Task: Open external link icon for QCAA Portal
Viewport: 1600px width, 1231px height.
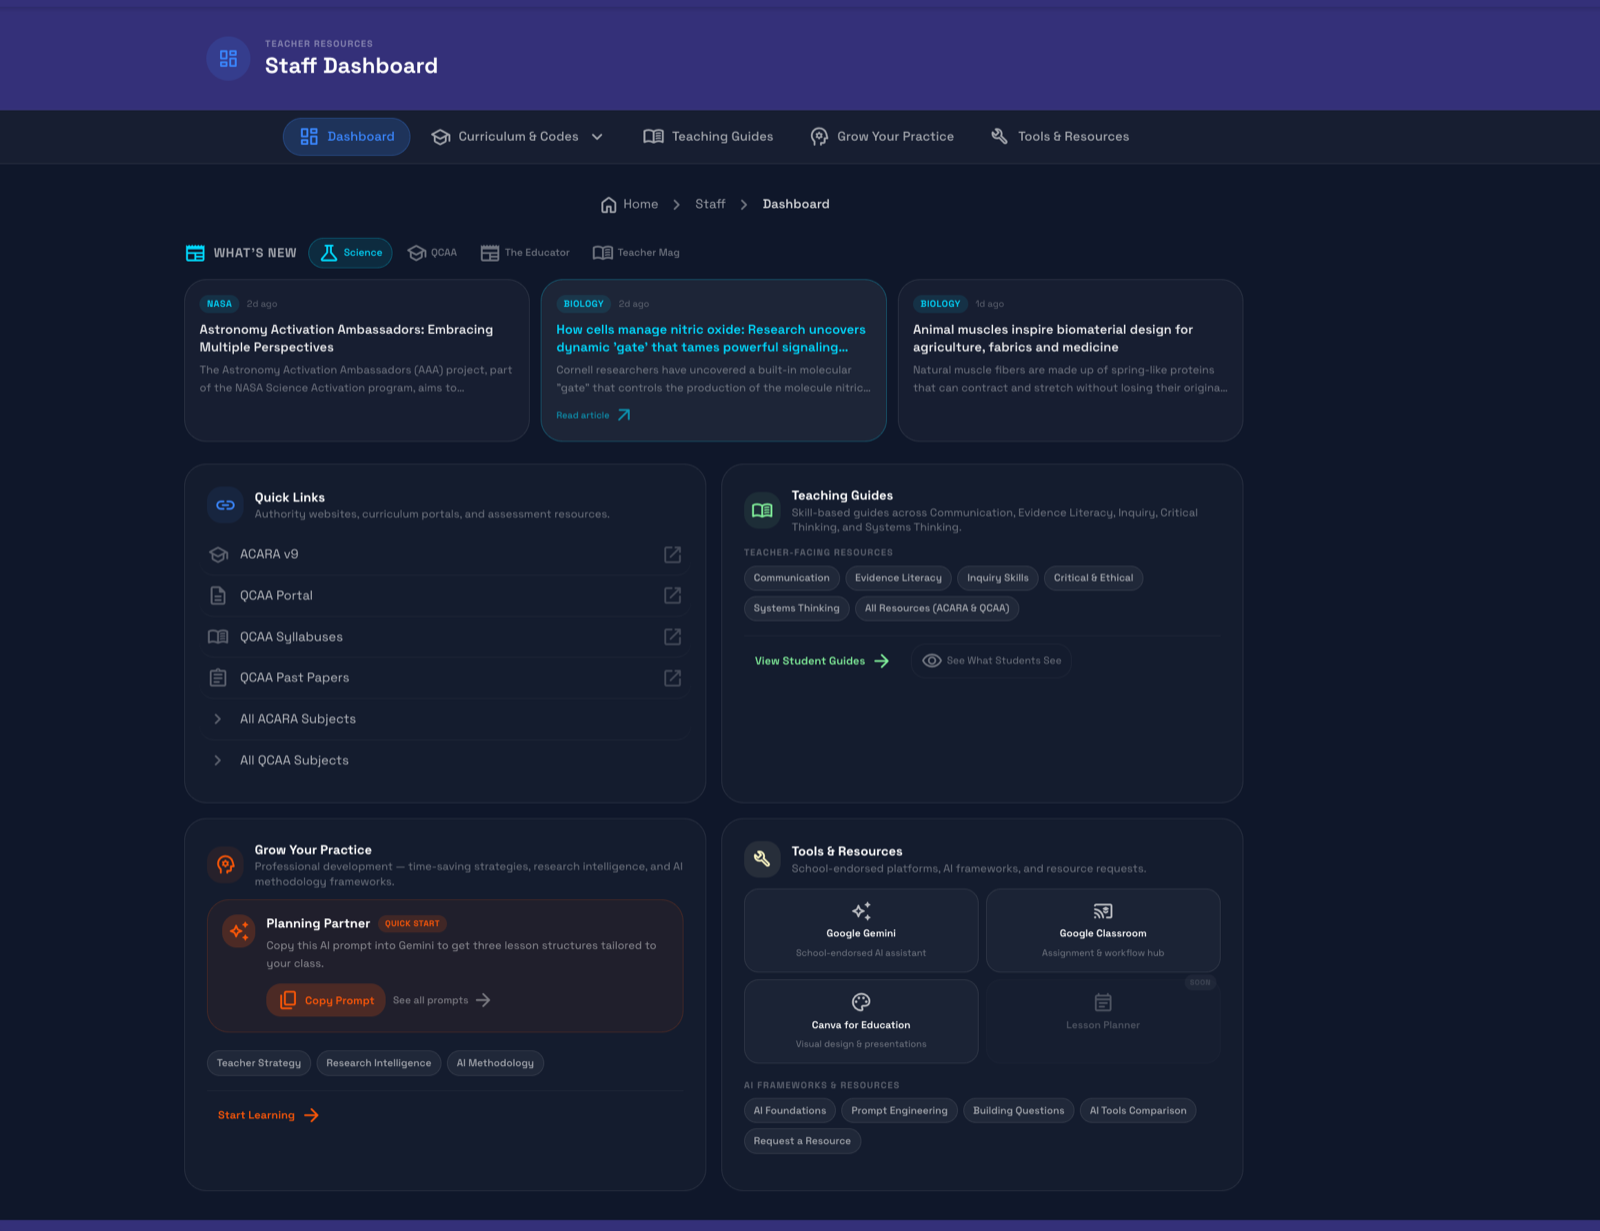Action: 673,595
